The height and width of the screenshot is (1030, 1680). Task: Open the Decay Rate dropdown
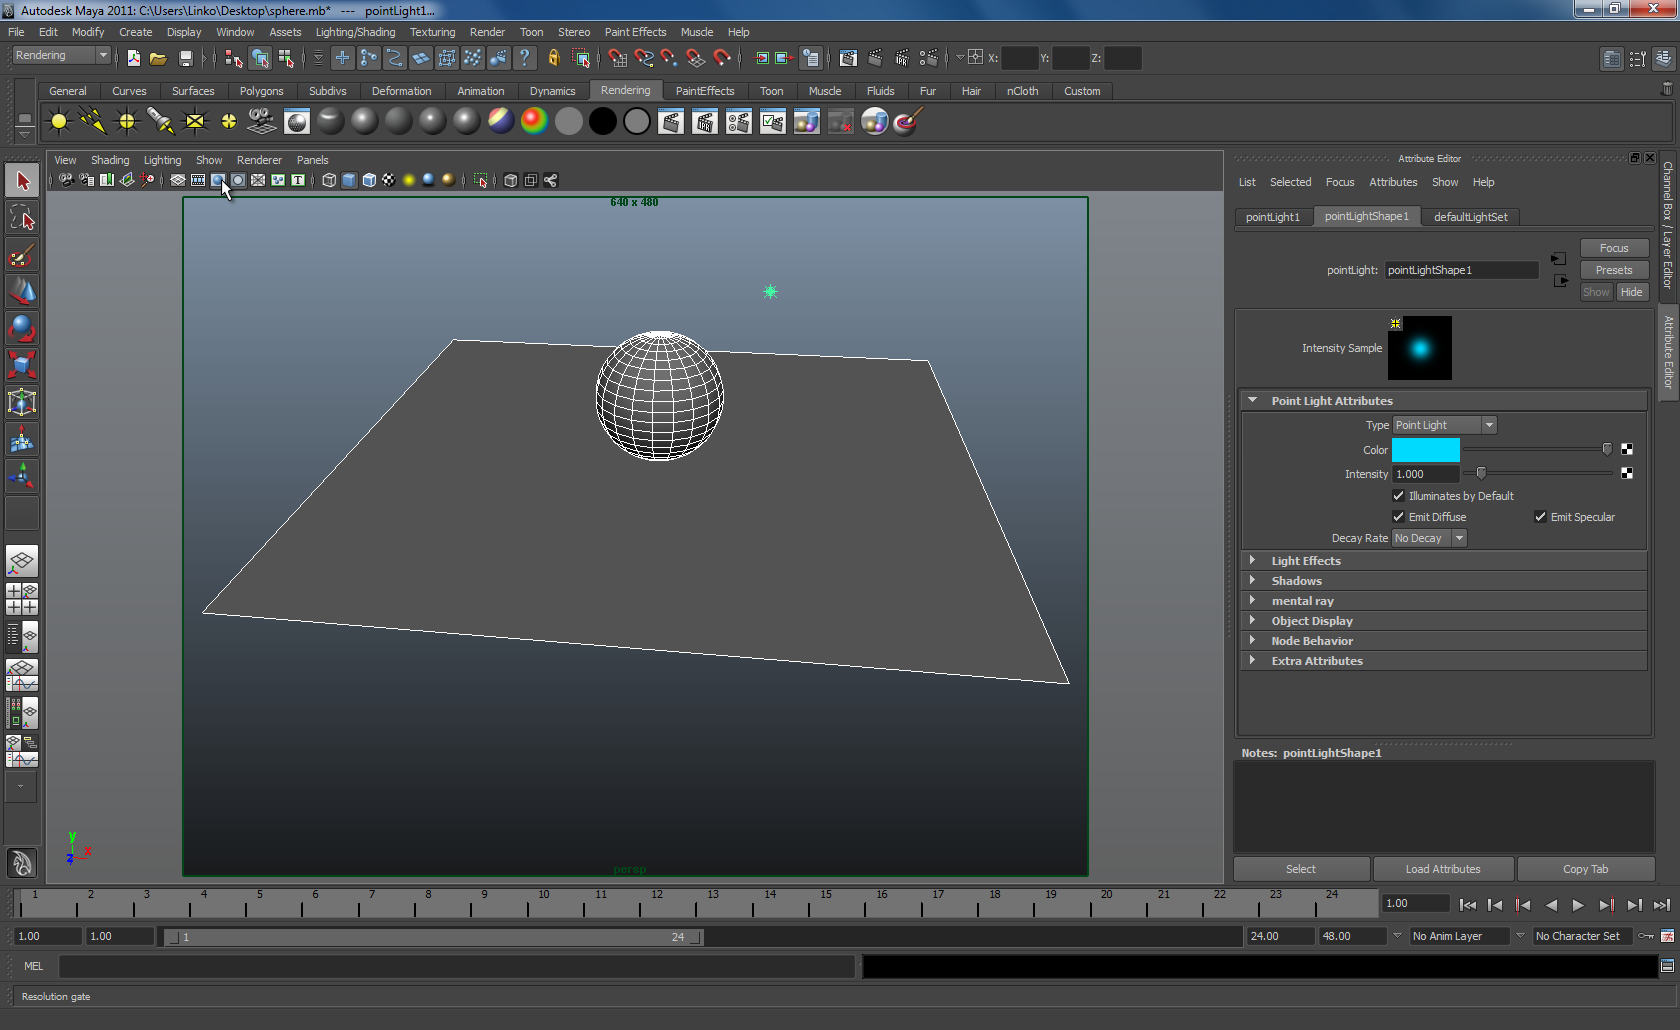click(1428, 538)
